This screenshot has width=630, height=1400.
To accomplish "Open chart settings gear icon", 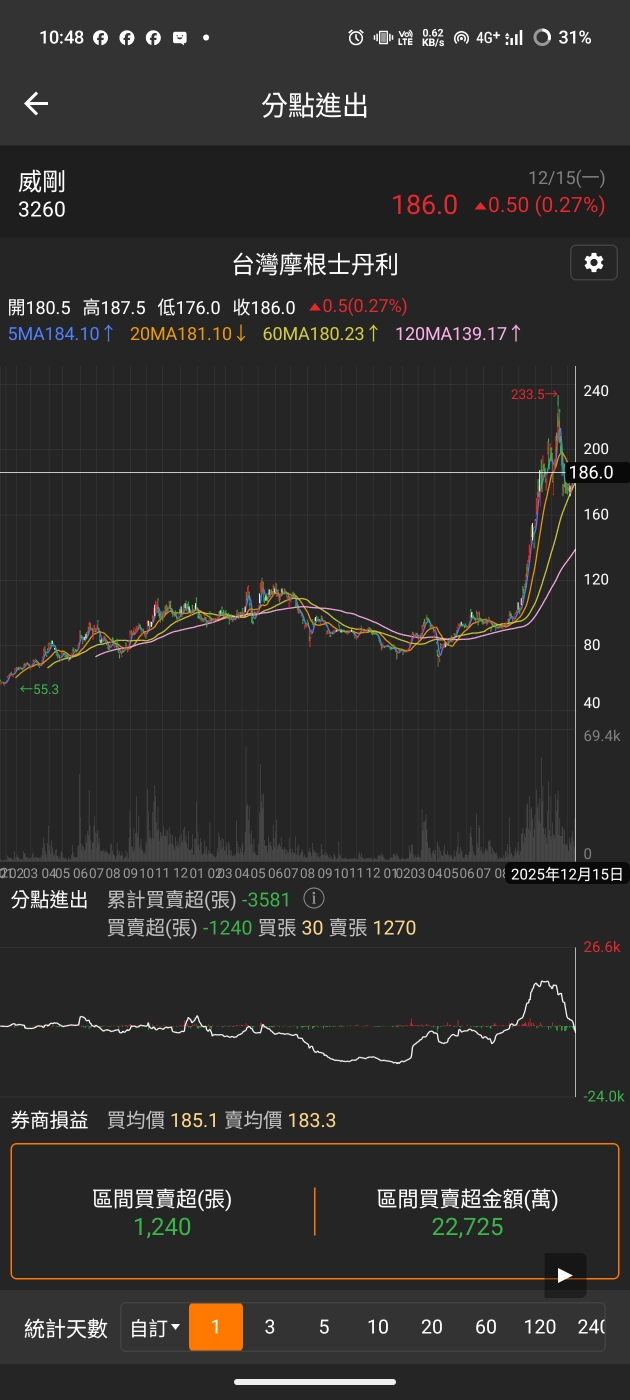I will (x=594, y=263).
